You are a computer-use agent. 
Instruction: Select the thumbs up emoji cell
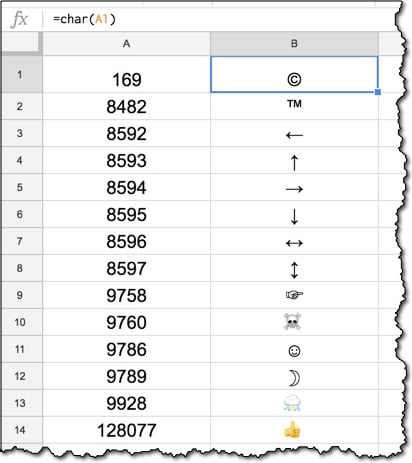pos(294,430)
